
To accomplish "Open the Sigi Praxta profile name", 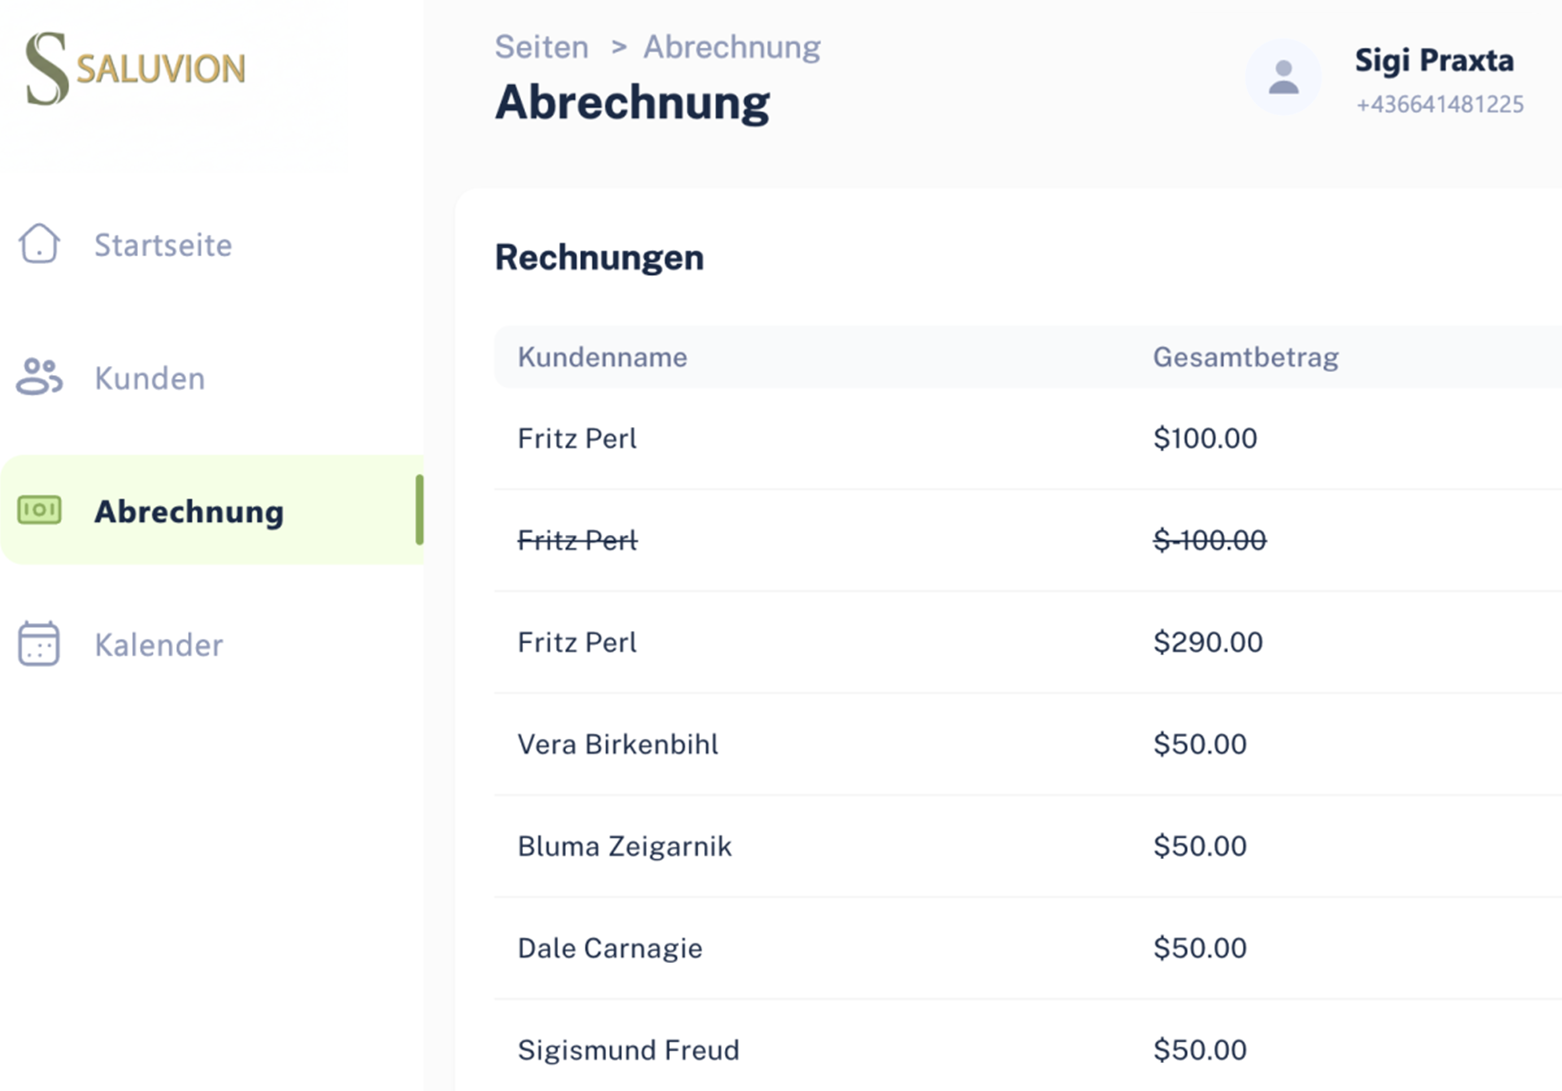I will [1433, 61].
